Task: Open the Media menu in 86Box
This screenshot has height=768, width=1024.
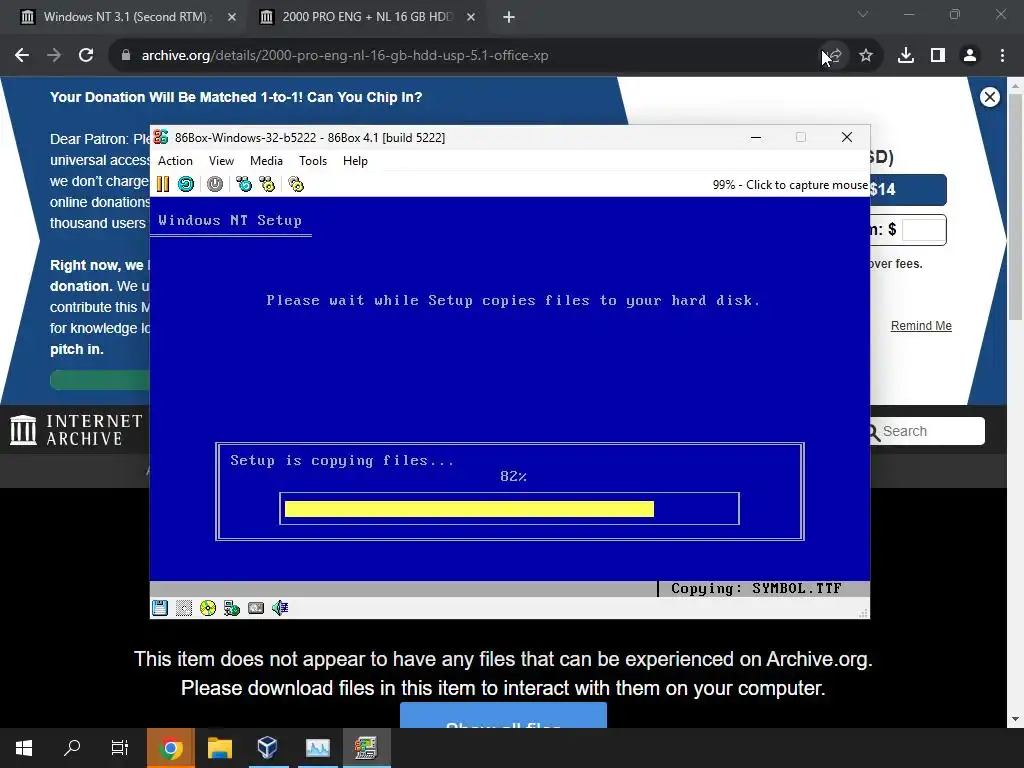Action: click(x=266, y=161)
